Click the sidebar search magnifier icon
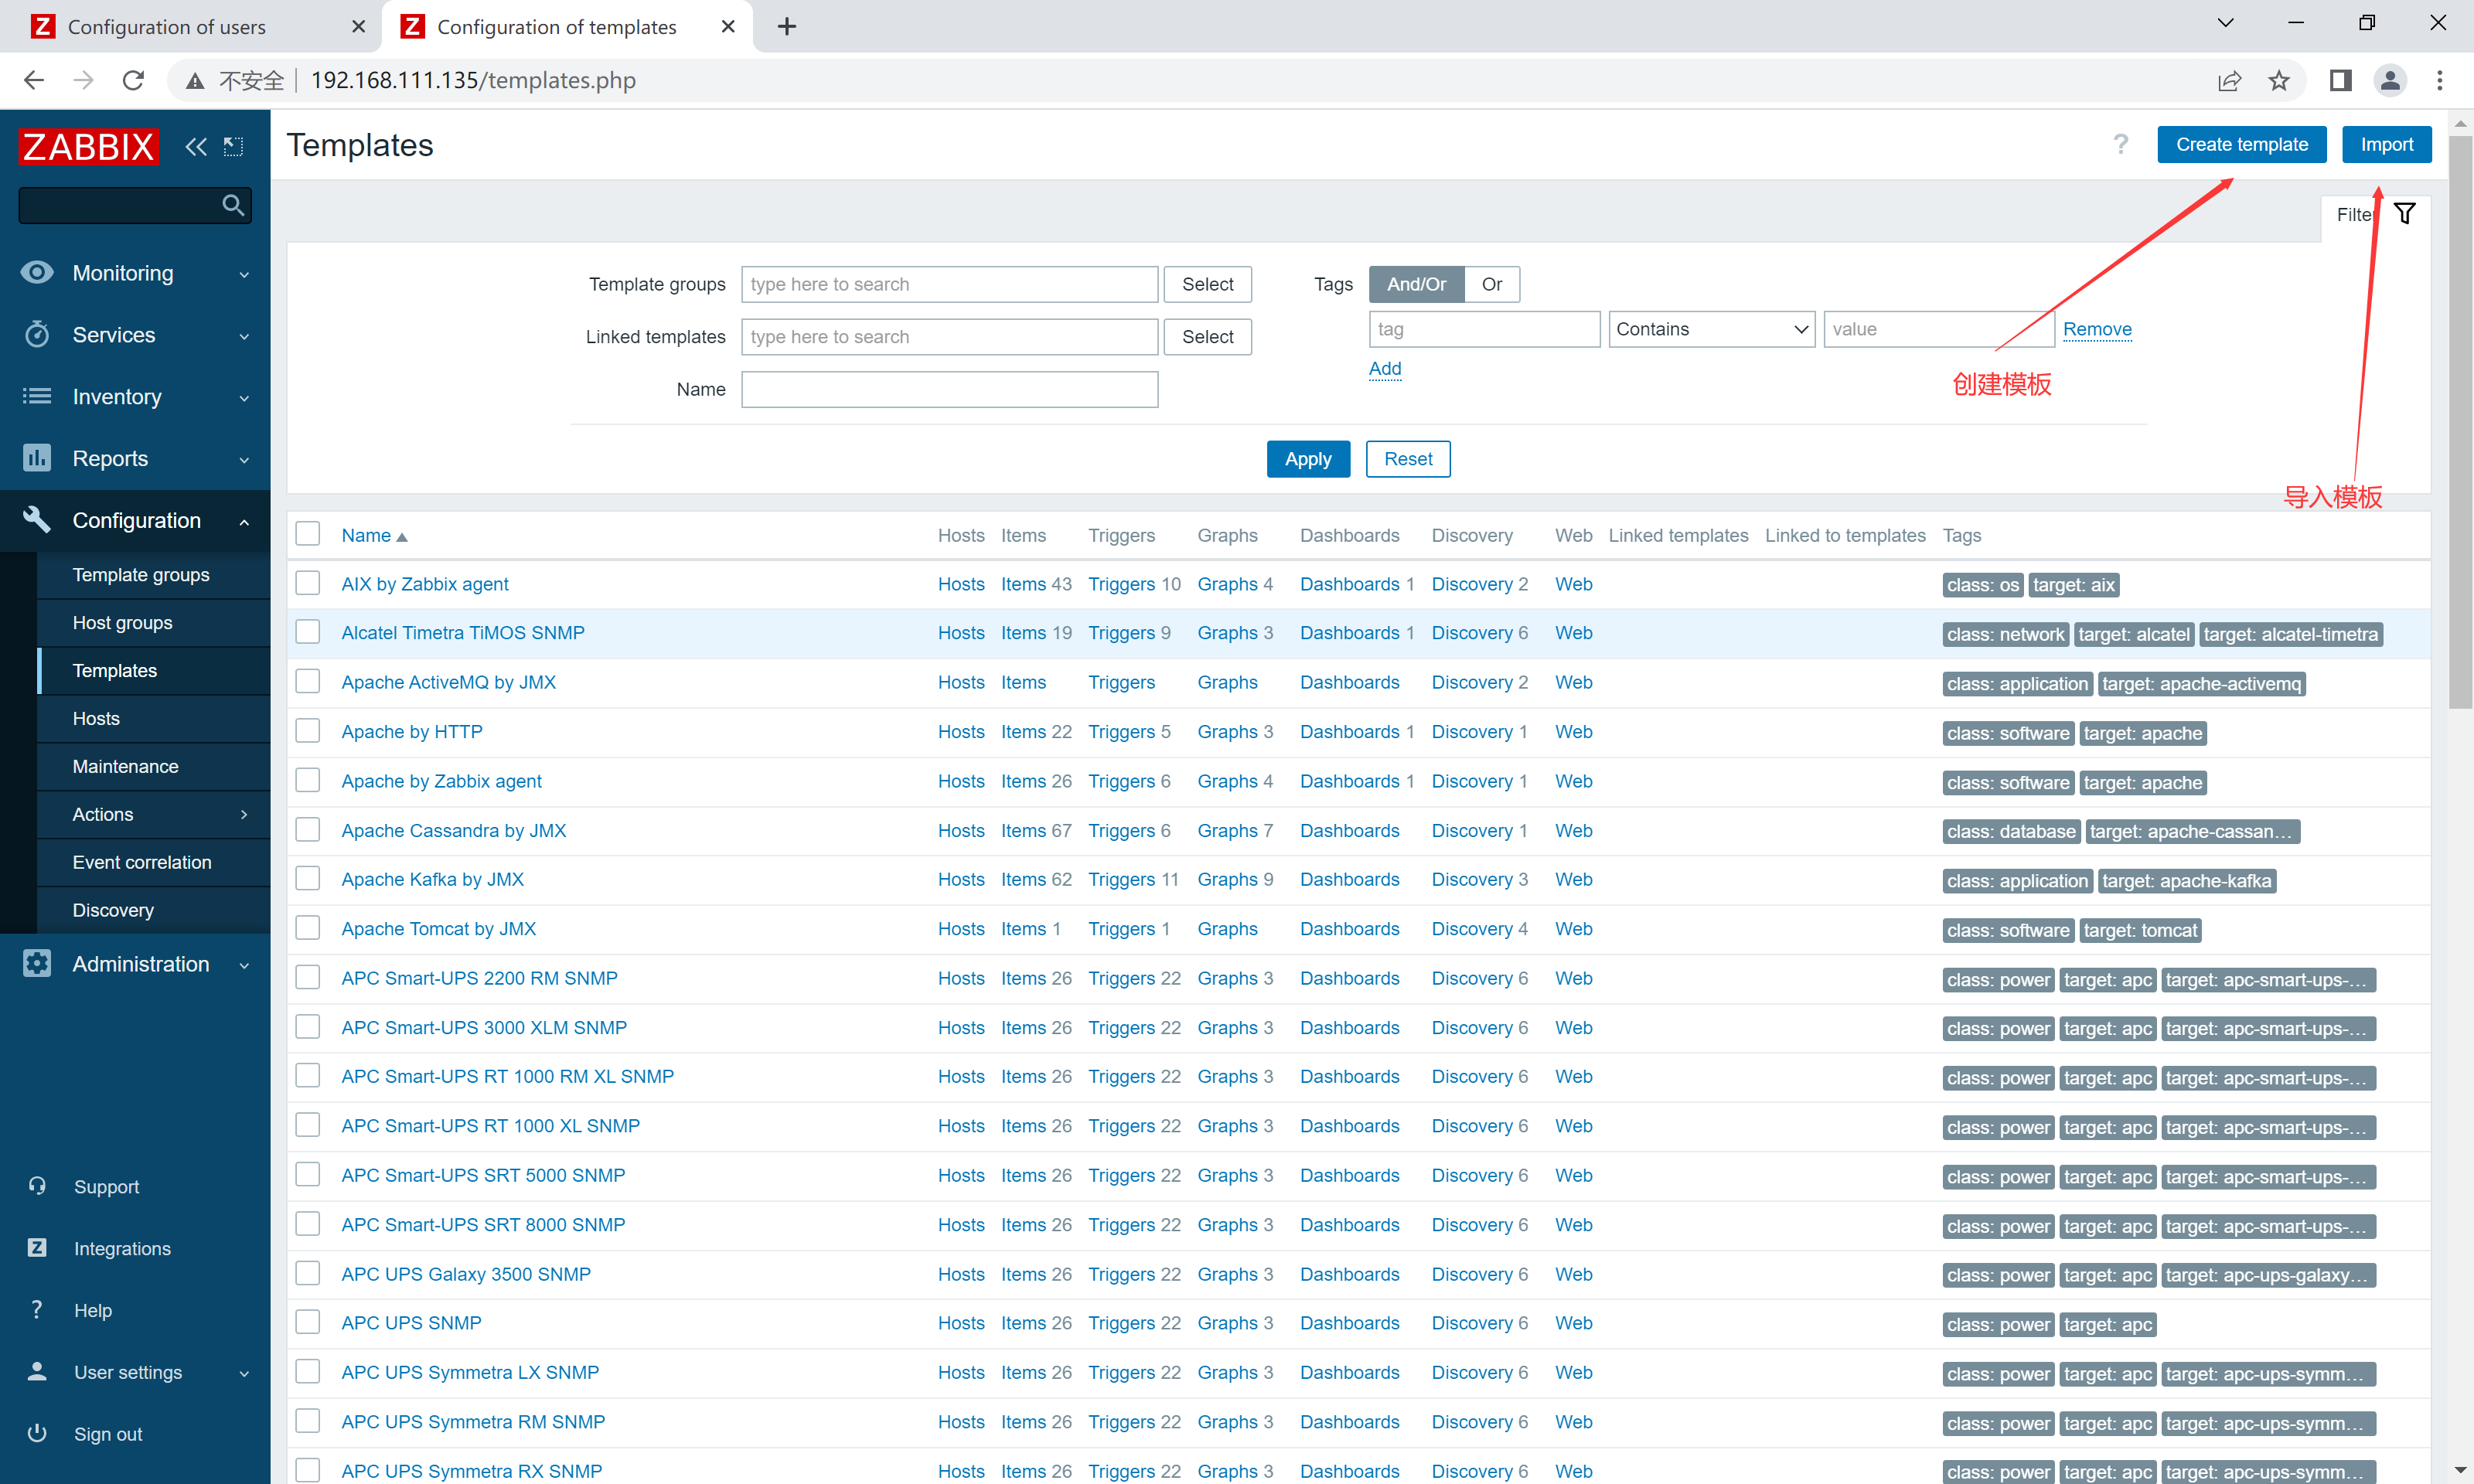Viewport: 2474px width, 1484px height. point(233,205)
